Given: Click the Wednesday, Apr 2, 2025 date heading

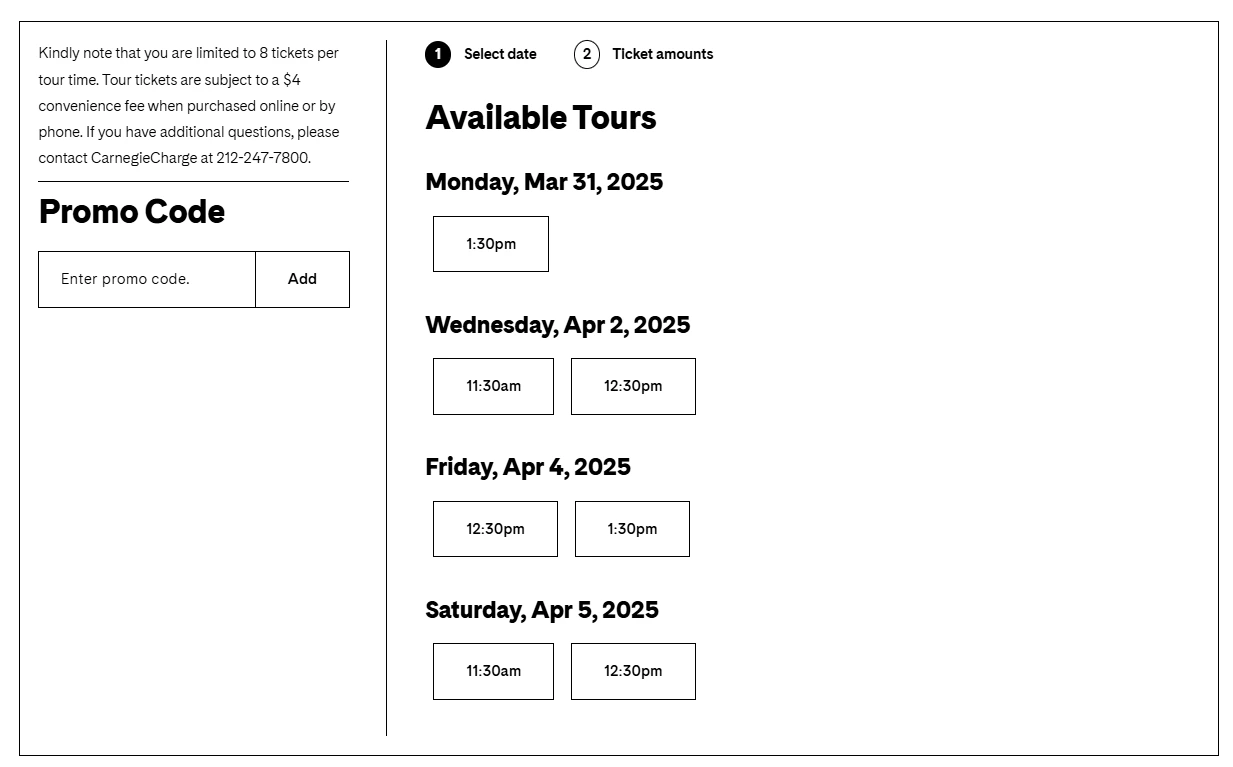Looking at the screenshot, I should [x=557, y=325].
